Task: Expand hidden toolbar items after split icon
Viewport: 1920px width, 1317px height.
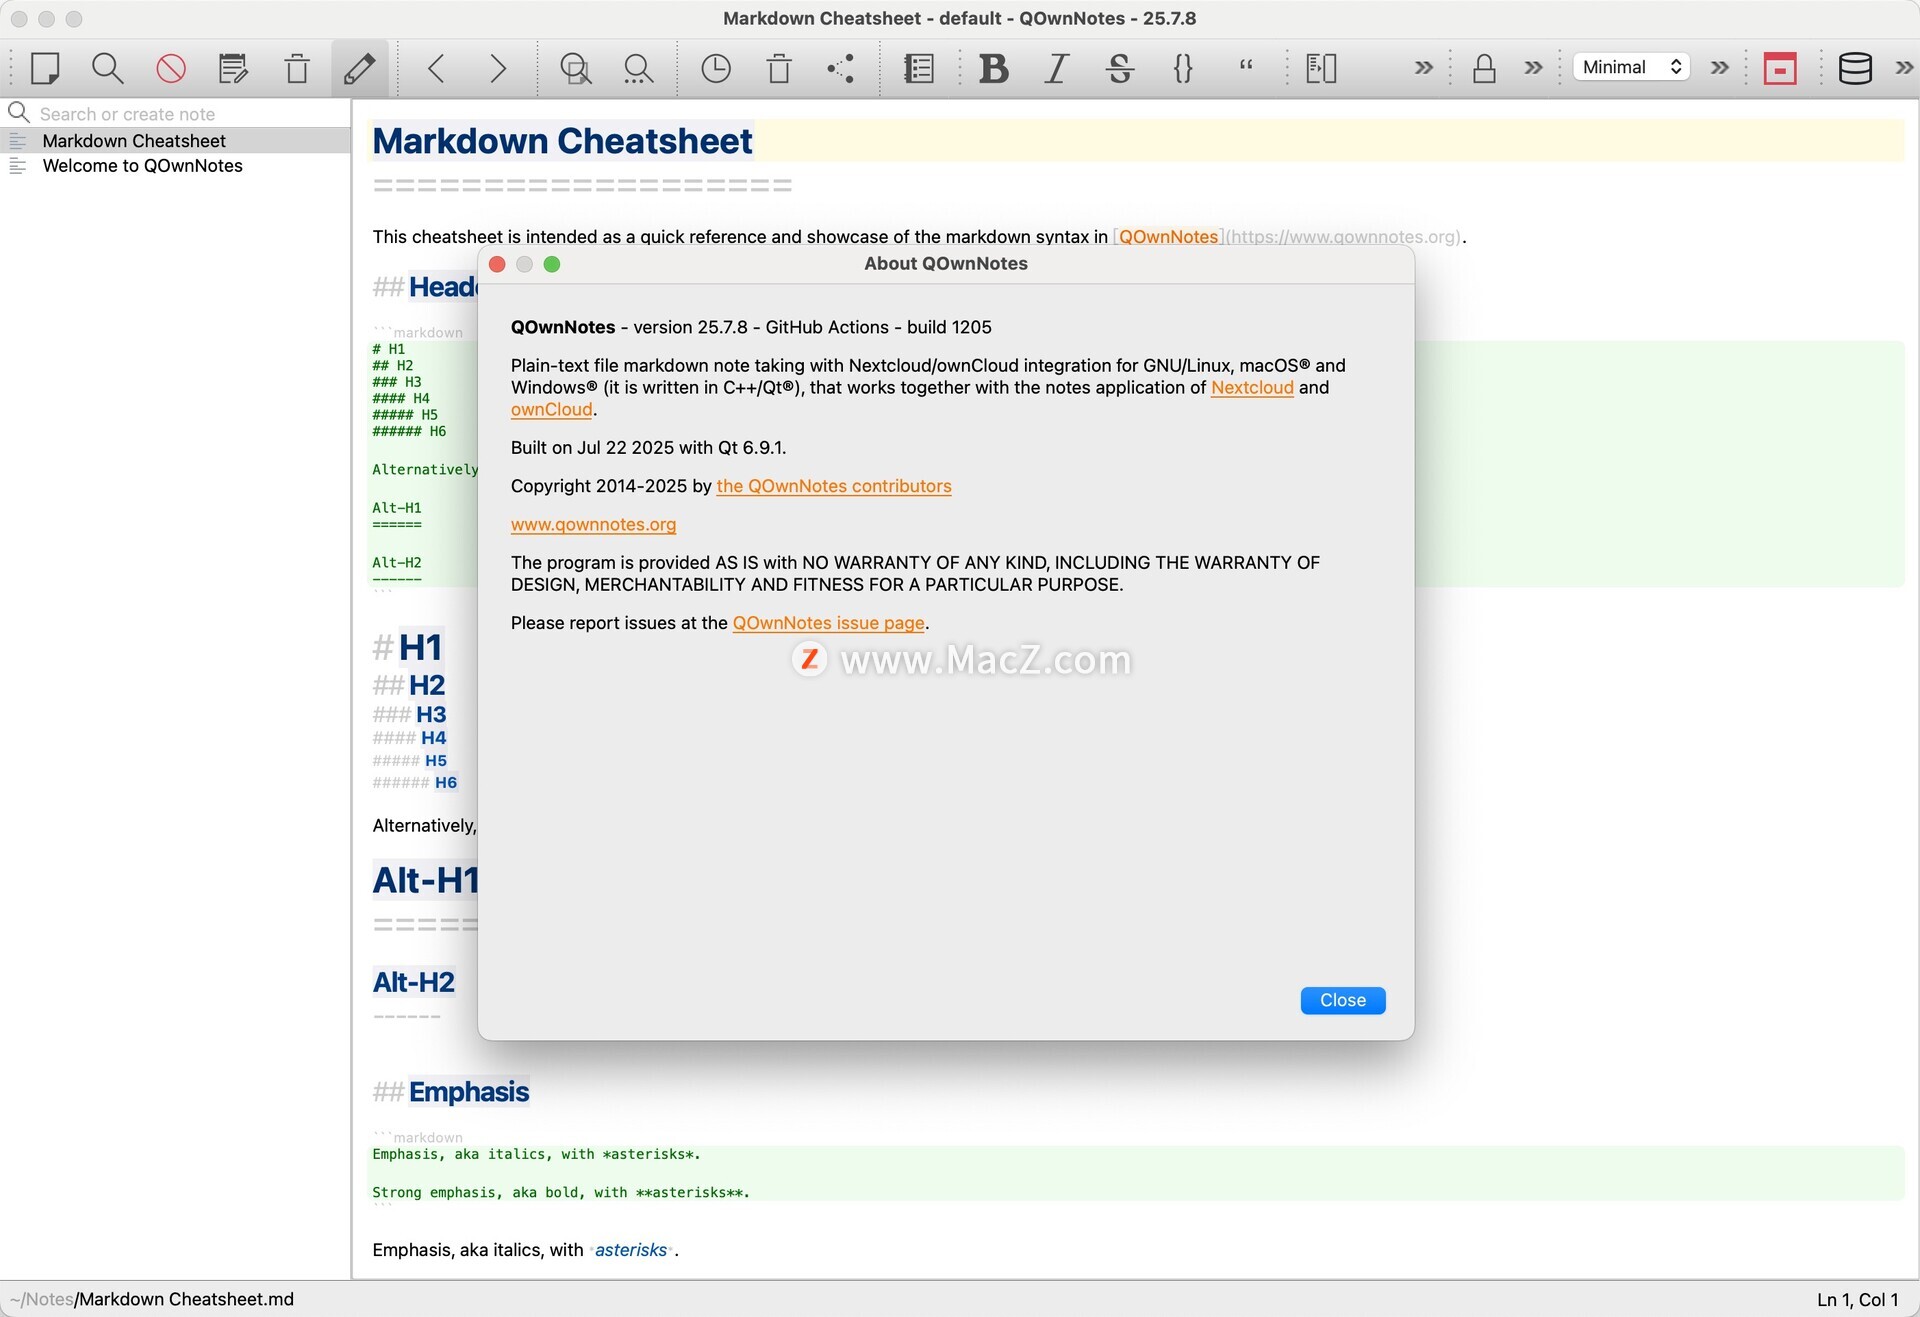Action: (1423, 68)
